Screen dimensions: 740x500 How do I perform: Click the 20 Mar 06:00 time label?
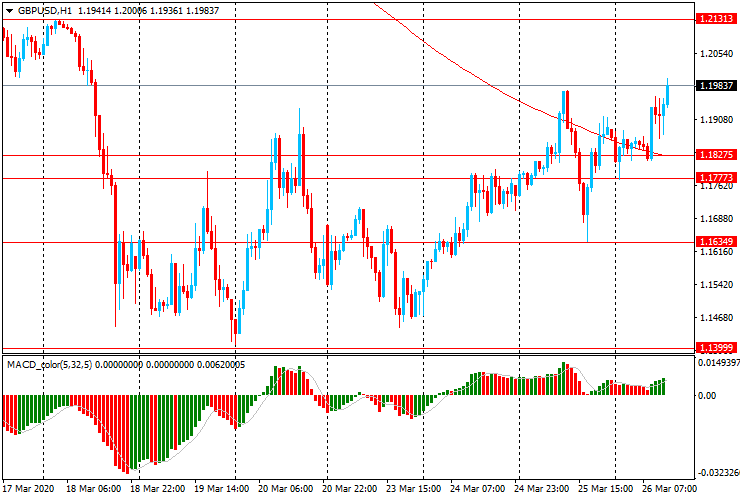point(286,488)
